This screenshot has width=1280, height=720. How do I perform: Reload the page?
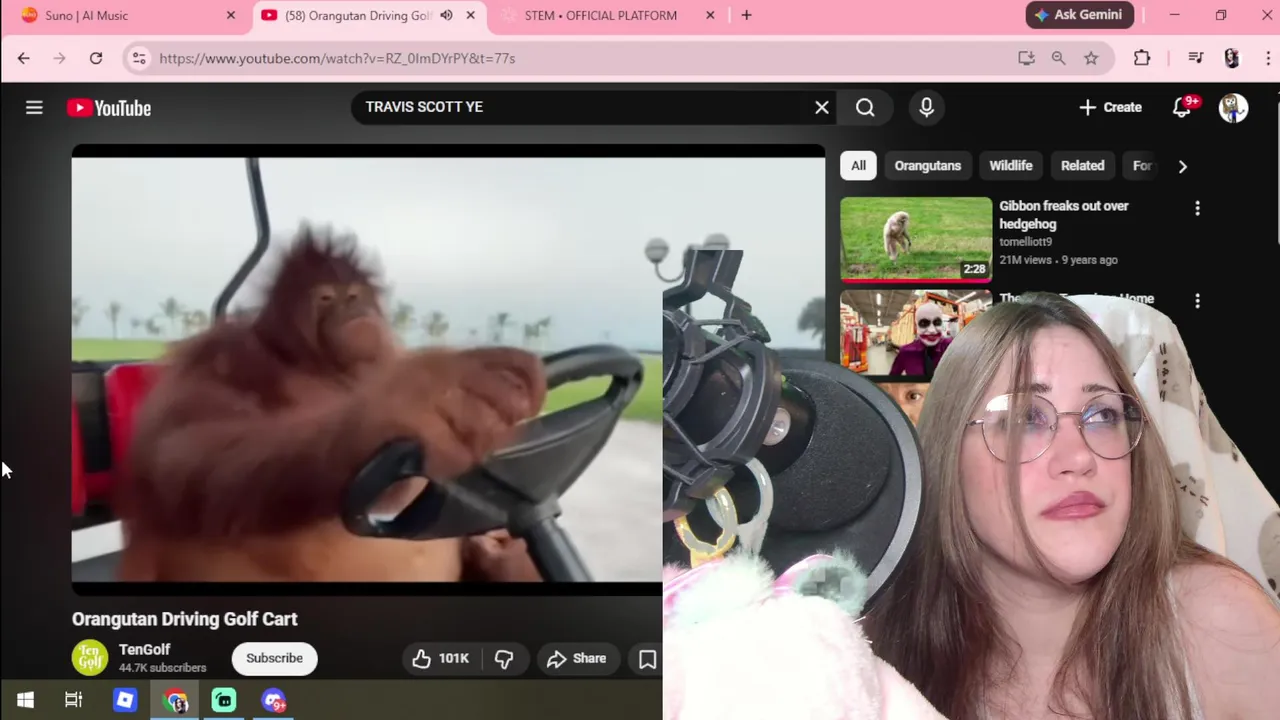pyautogui.click(x=96, y=58)
